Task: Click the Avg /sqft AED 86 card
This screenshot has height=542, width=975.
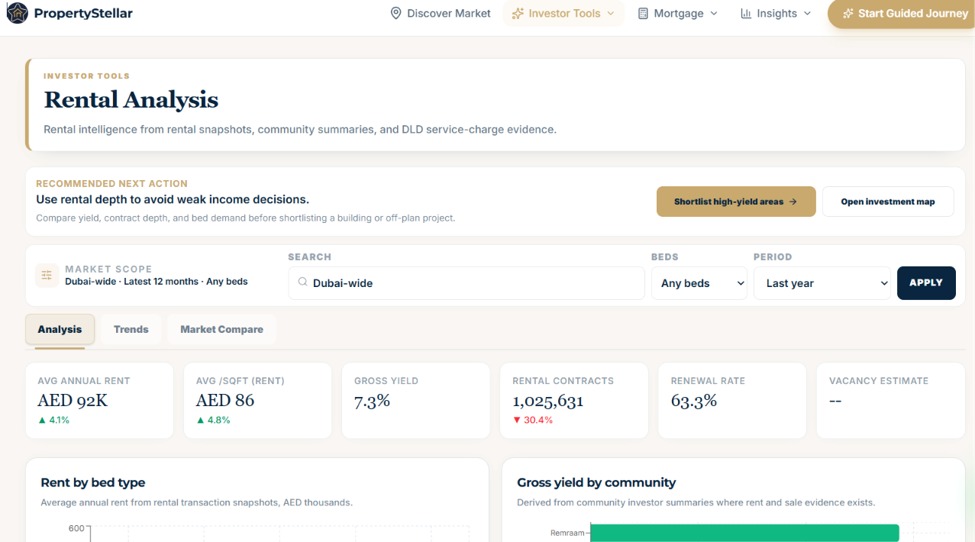Action: click(x=257, y=401)
